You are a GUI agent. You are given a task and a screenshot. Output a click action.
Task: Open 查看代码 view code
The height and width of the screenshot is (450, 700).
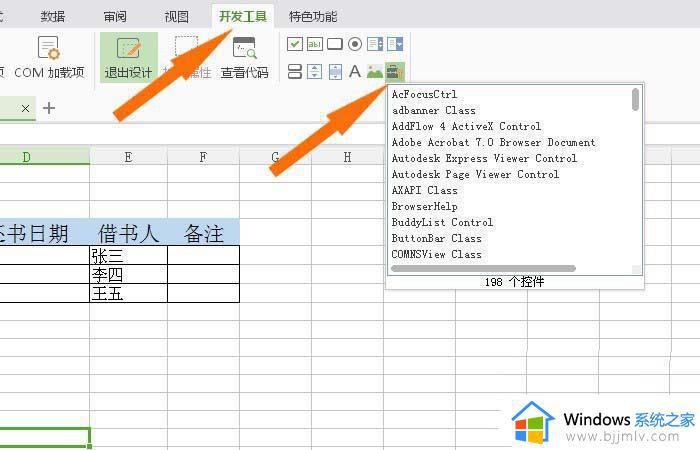click(245, 58)
